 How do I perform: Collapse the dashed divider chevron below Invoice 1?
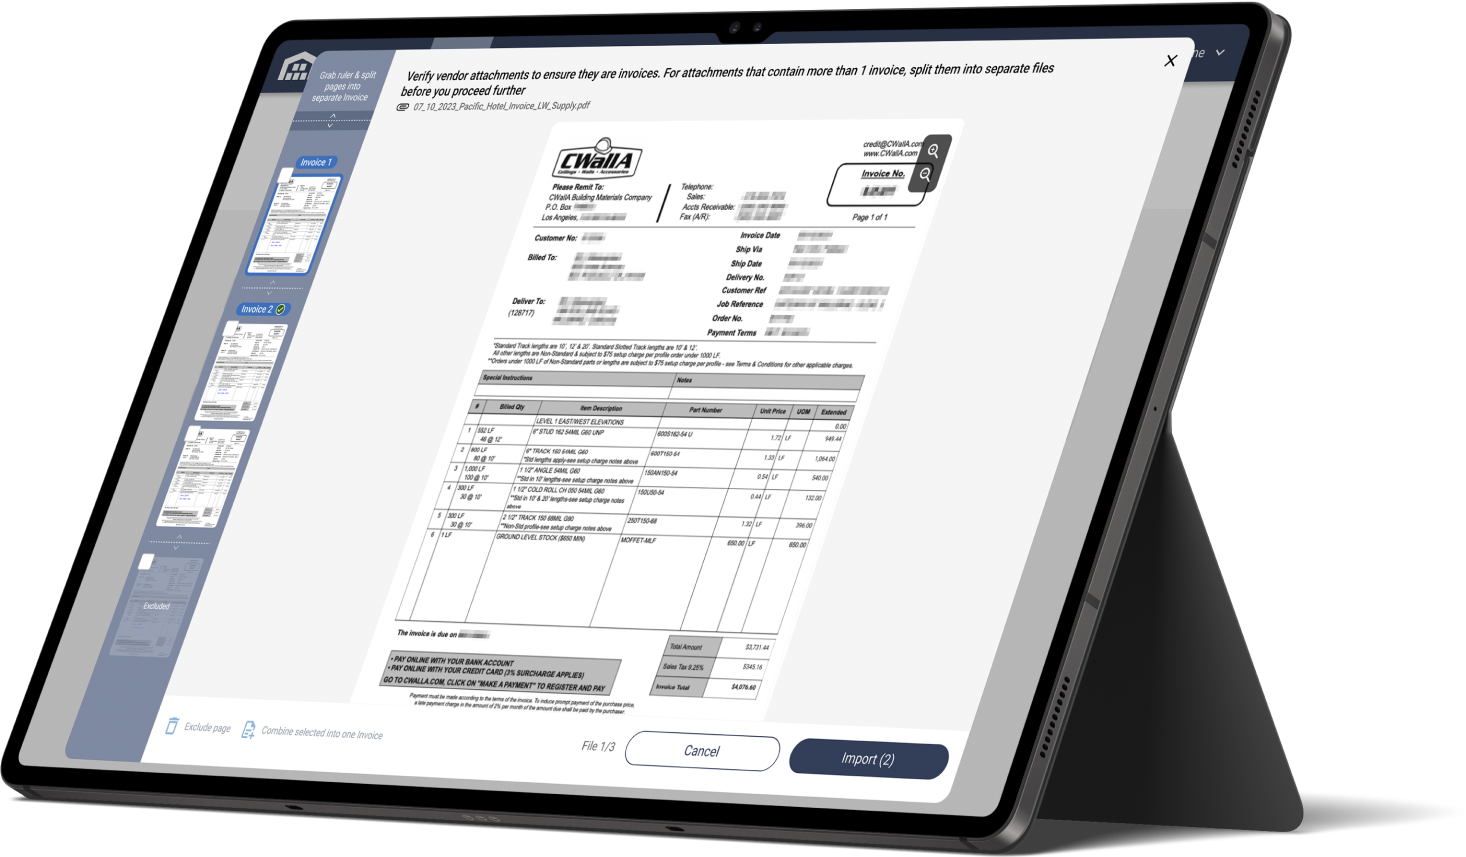tap(269, 292)
